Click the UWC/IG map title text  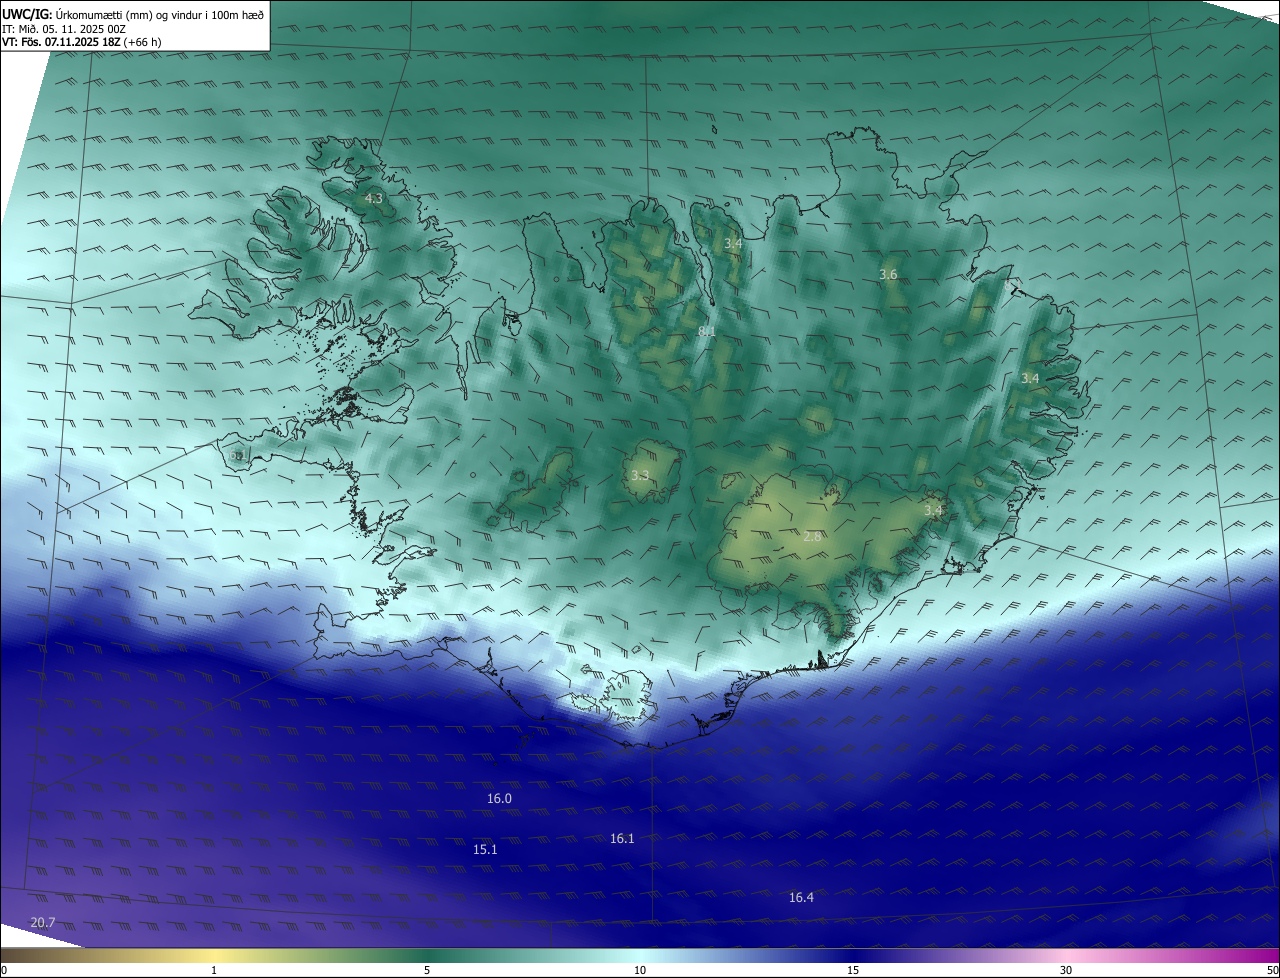click(x=133, y=15)
